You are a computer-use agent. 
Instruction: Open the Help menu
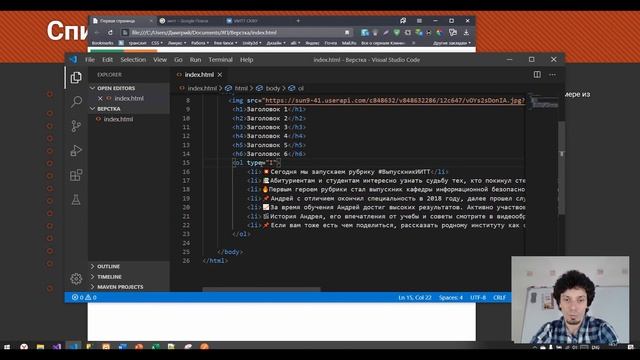247,60
